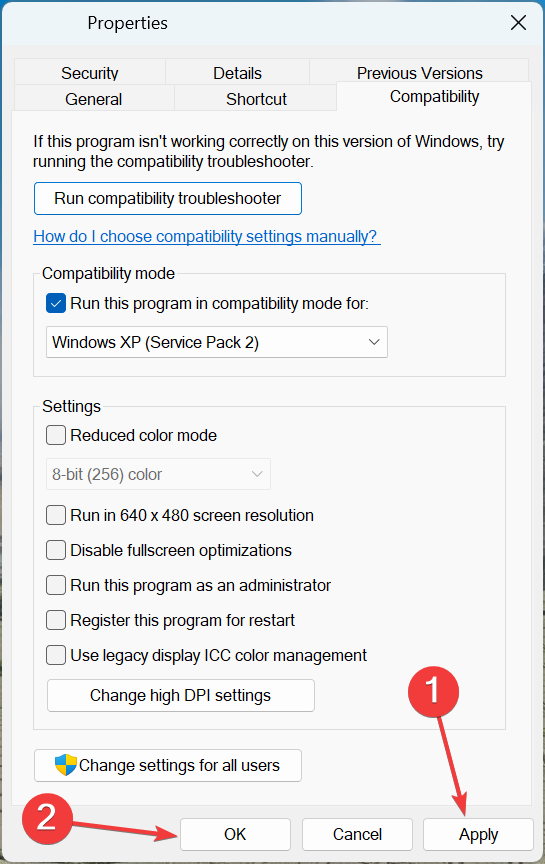Open the Windows XP (Service Pack 2) dropdown
This screenshot has height=864, width=545.
[217, 342]
